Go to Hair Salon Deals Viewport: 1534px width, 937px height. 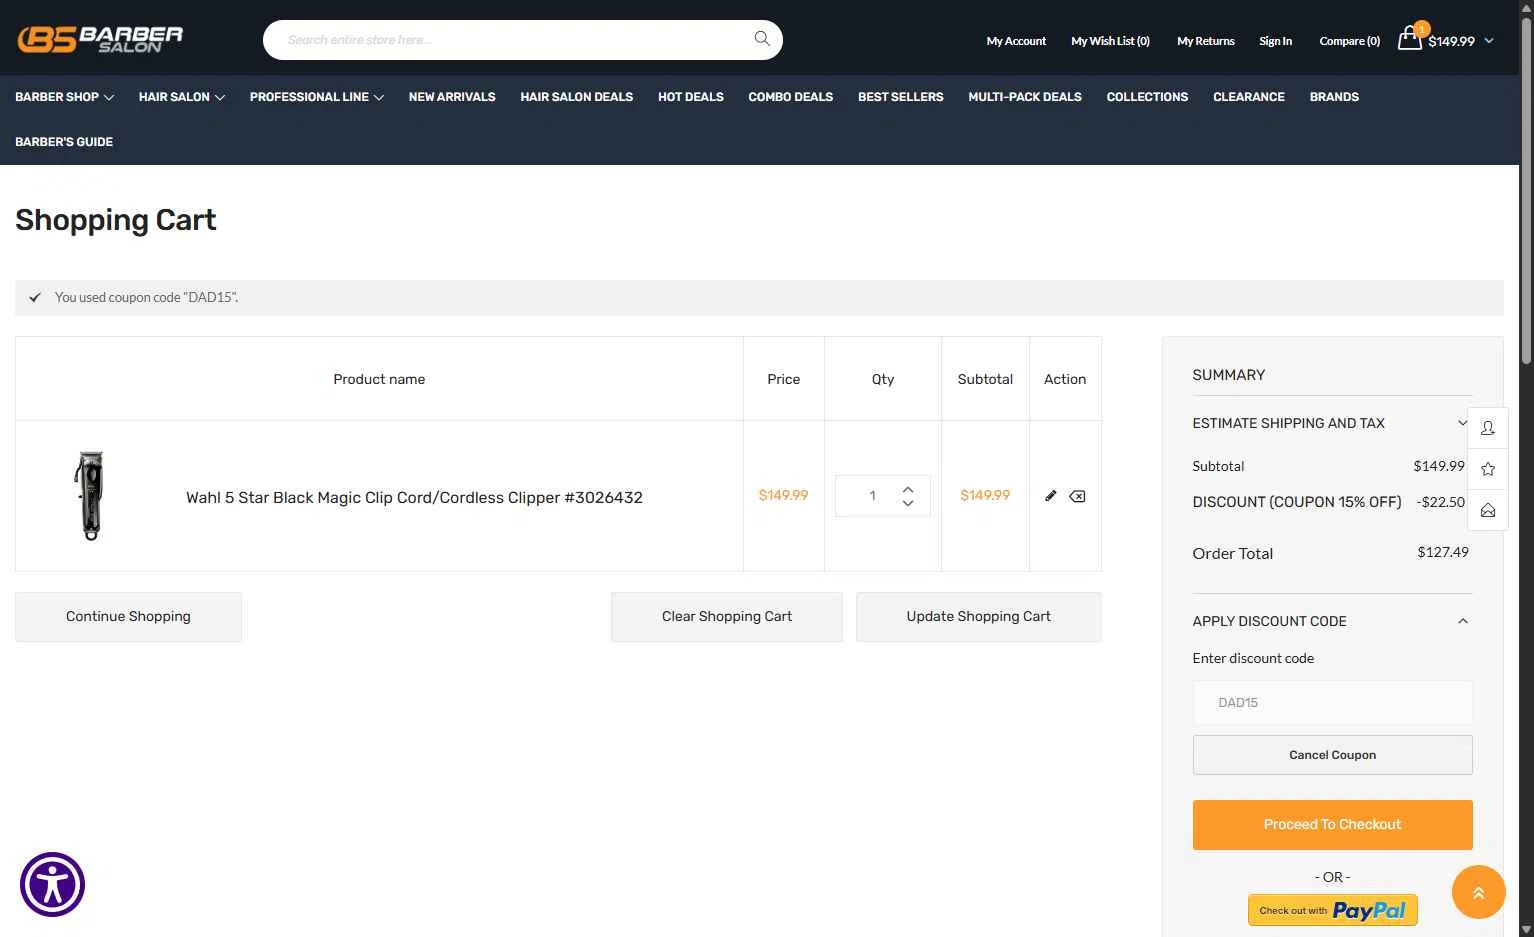click(577, 97)
